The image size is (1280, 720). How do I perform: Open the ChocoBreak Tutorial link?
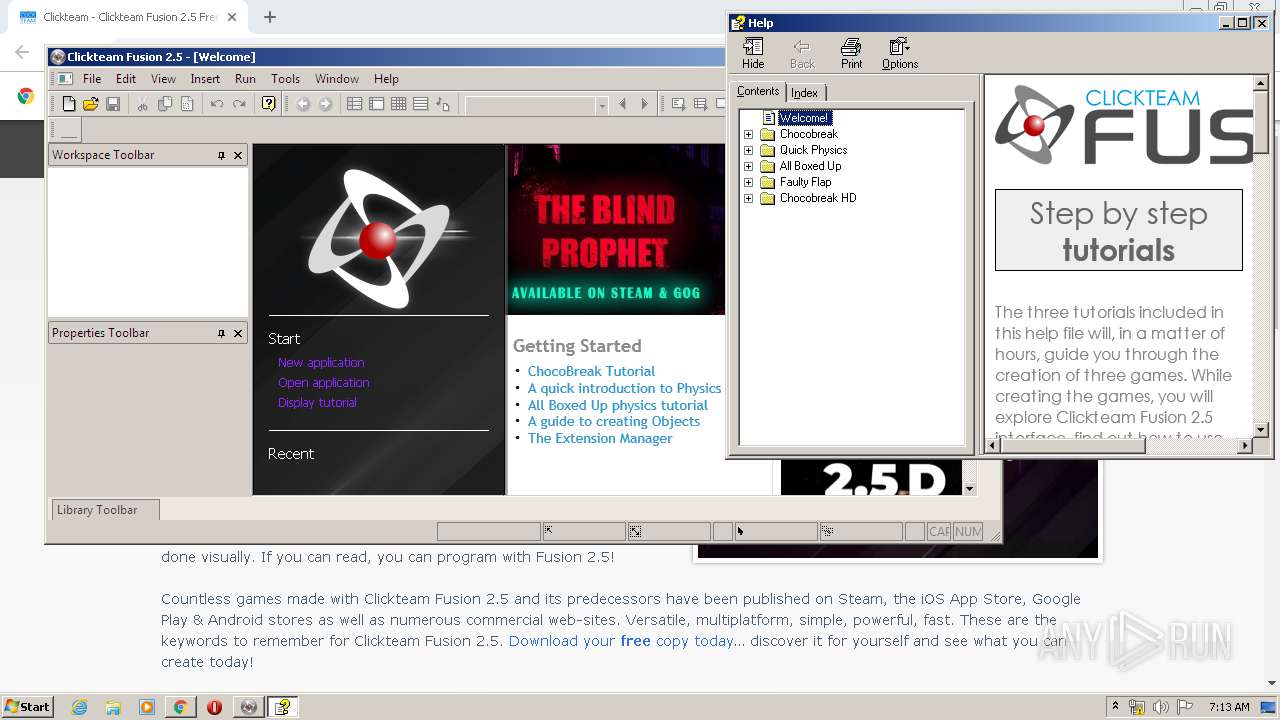click(x=591, y=371)
